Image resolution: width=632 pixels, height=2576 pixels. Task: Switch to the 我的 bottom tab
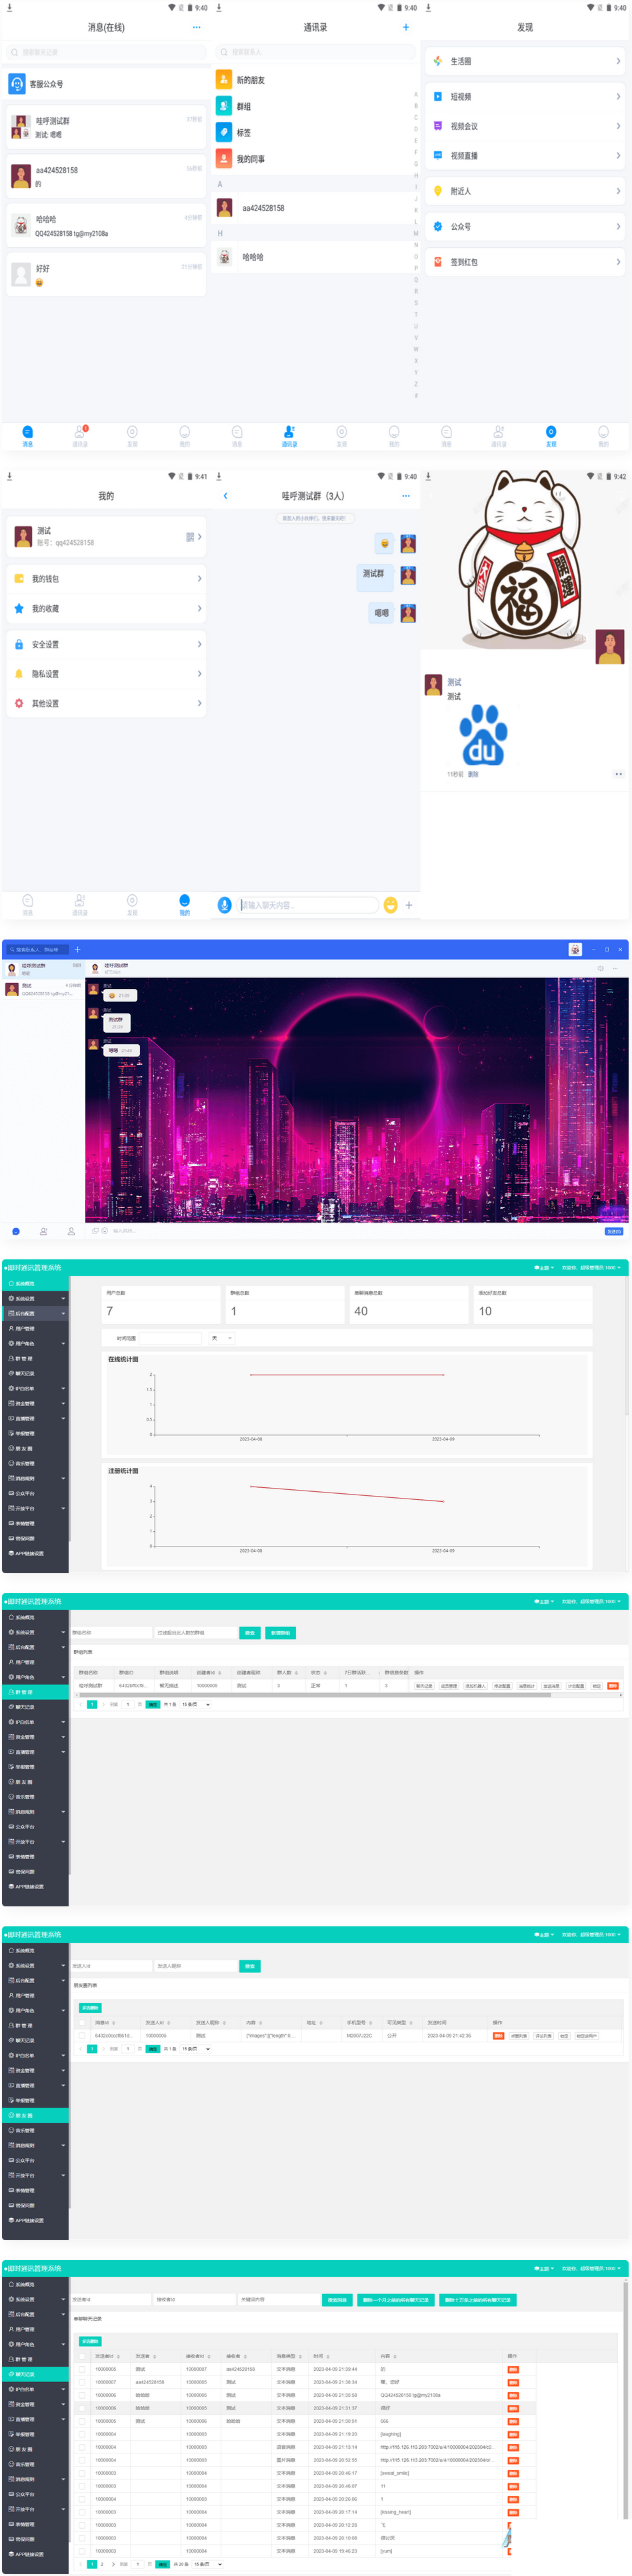pyautogui.click(x=184, y=904)
